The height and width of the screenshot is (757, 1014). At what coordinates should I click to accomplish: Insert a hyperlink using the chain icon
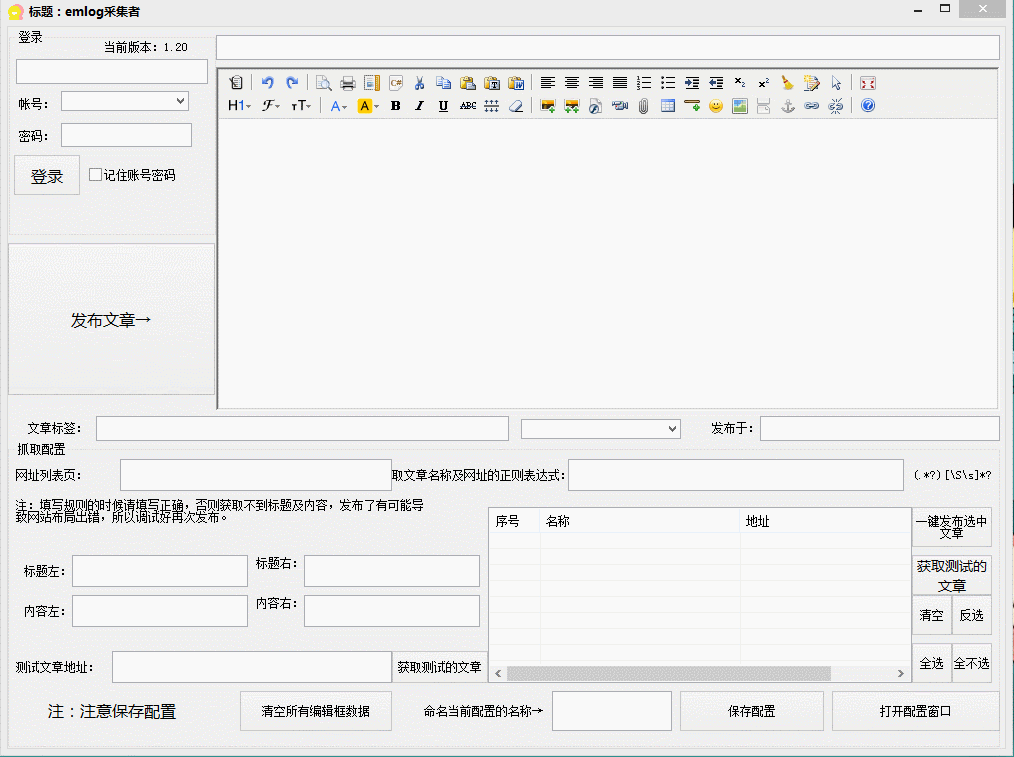[x=812, y=106]
